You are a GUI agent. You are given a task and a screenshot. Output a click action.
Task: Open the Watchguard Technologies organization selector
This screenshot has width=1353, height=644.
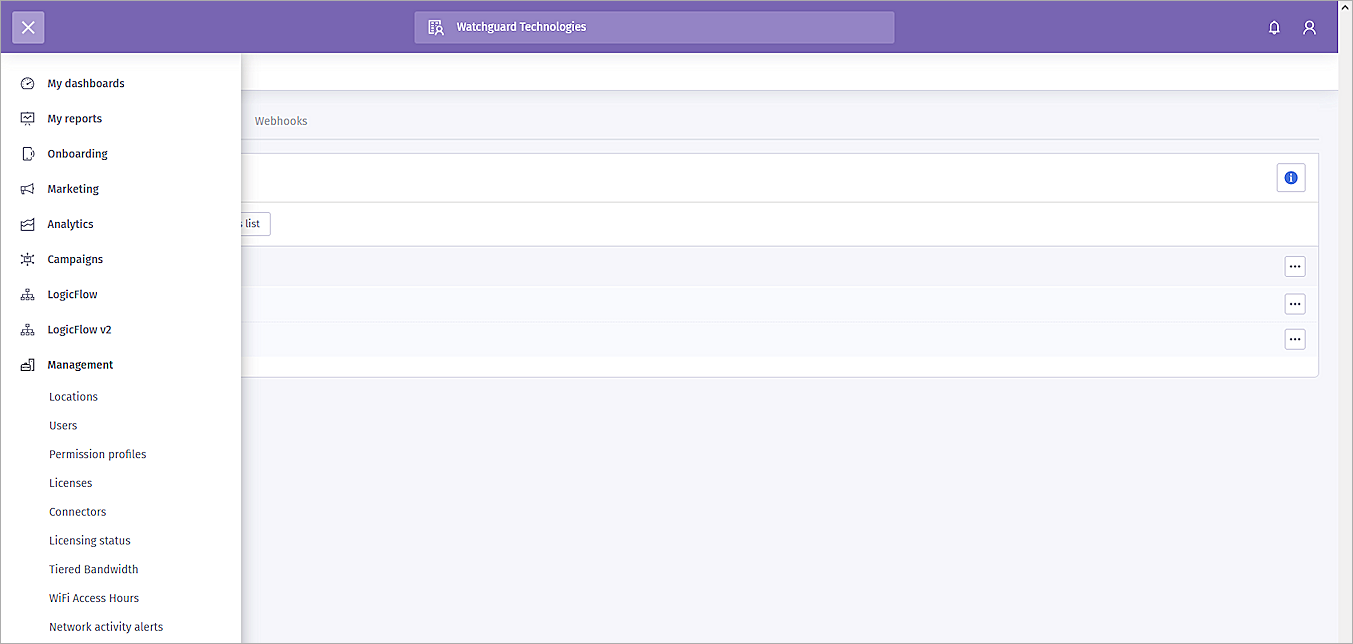pos(654,27)
